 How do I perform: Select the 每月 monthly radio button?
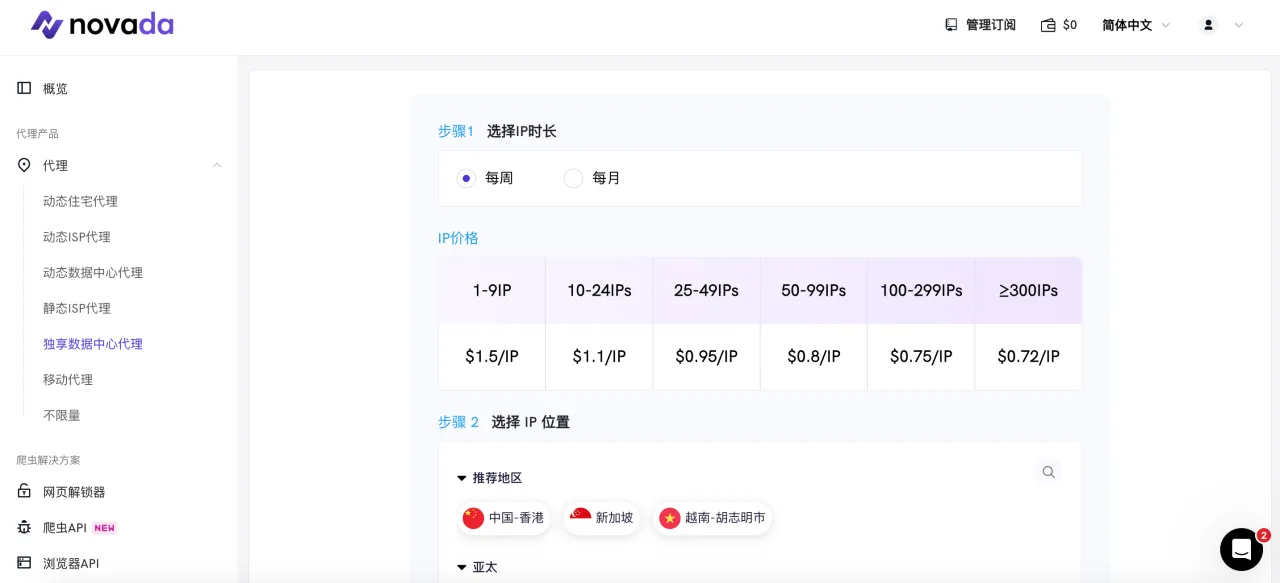(573, 178)
